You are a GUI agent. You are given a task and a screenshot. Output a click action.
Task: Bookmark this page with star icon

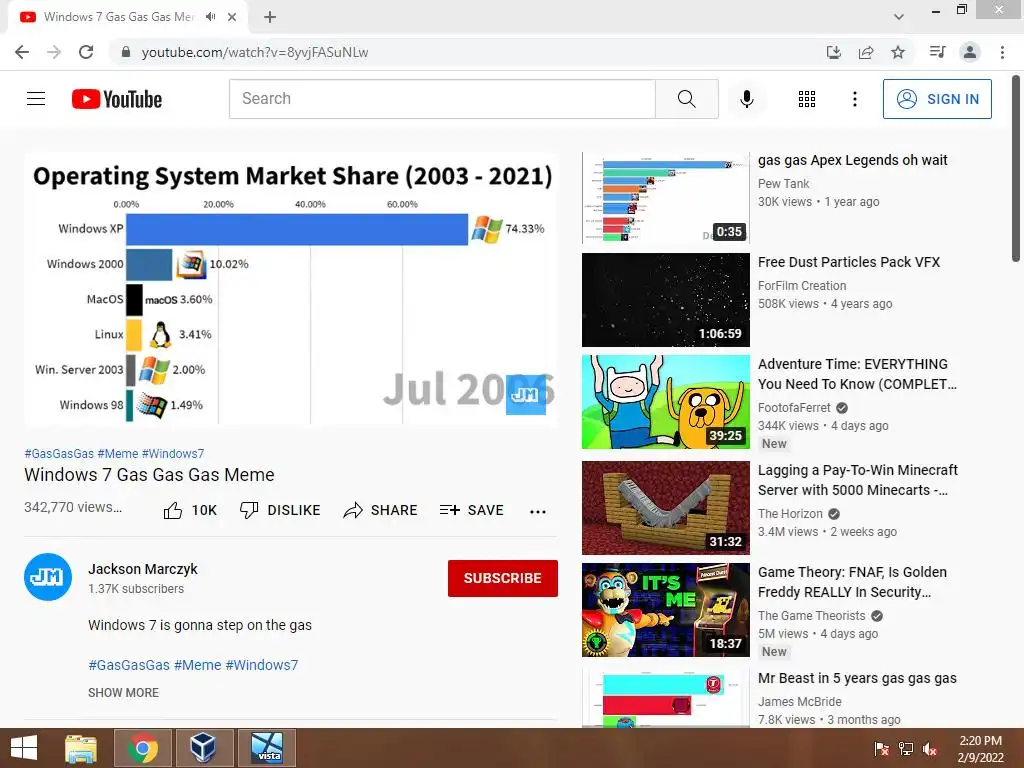click(x=898, y=52)
